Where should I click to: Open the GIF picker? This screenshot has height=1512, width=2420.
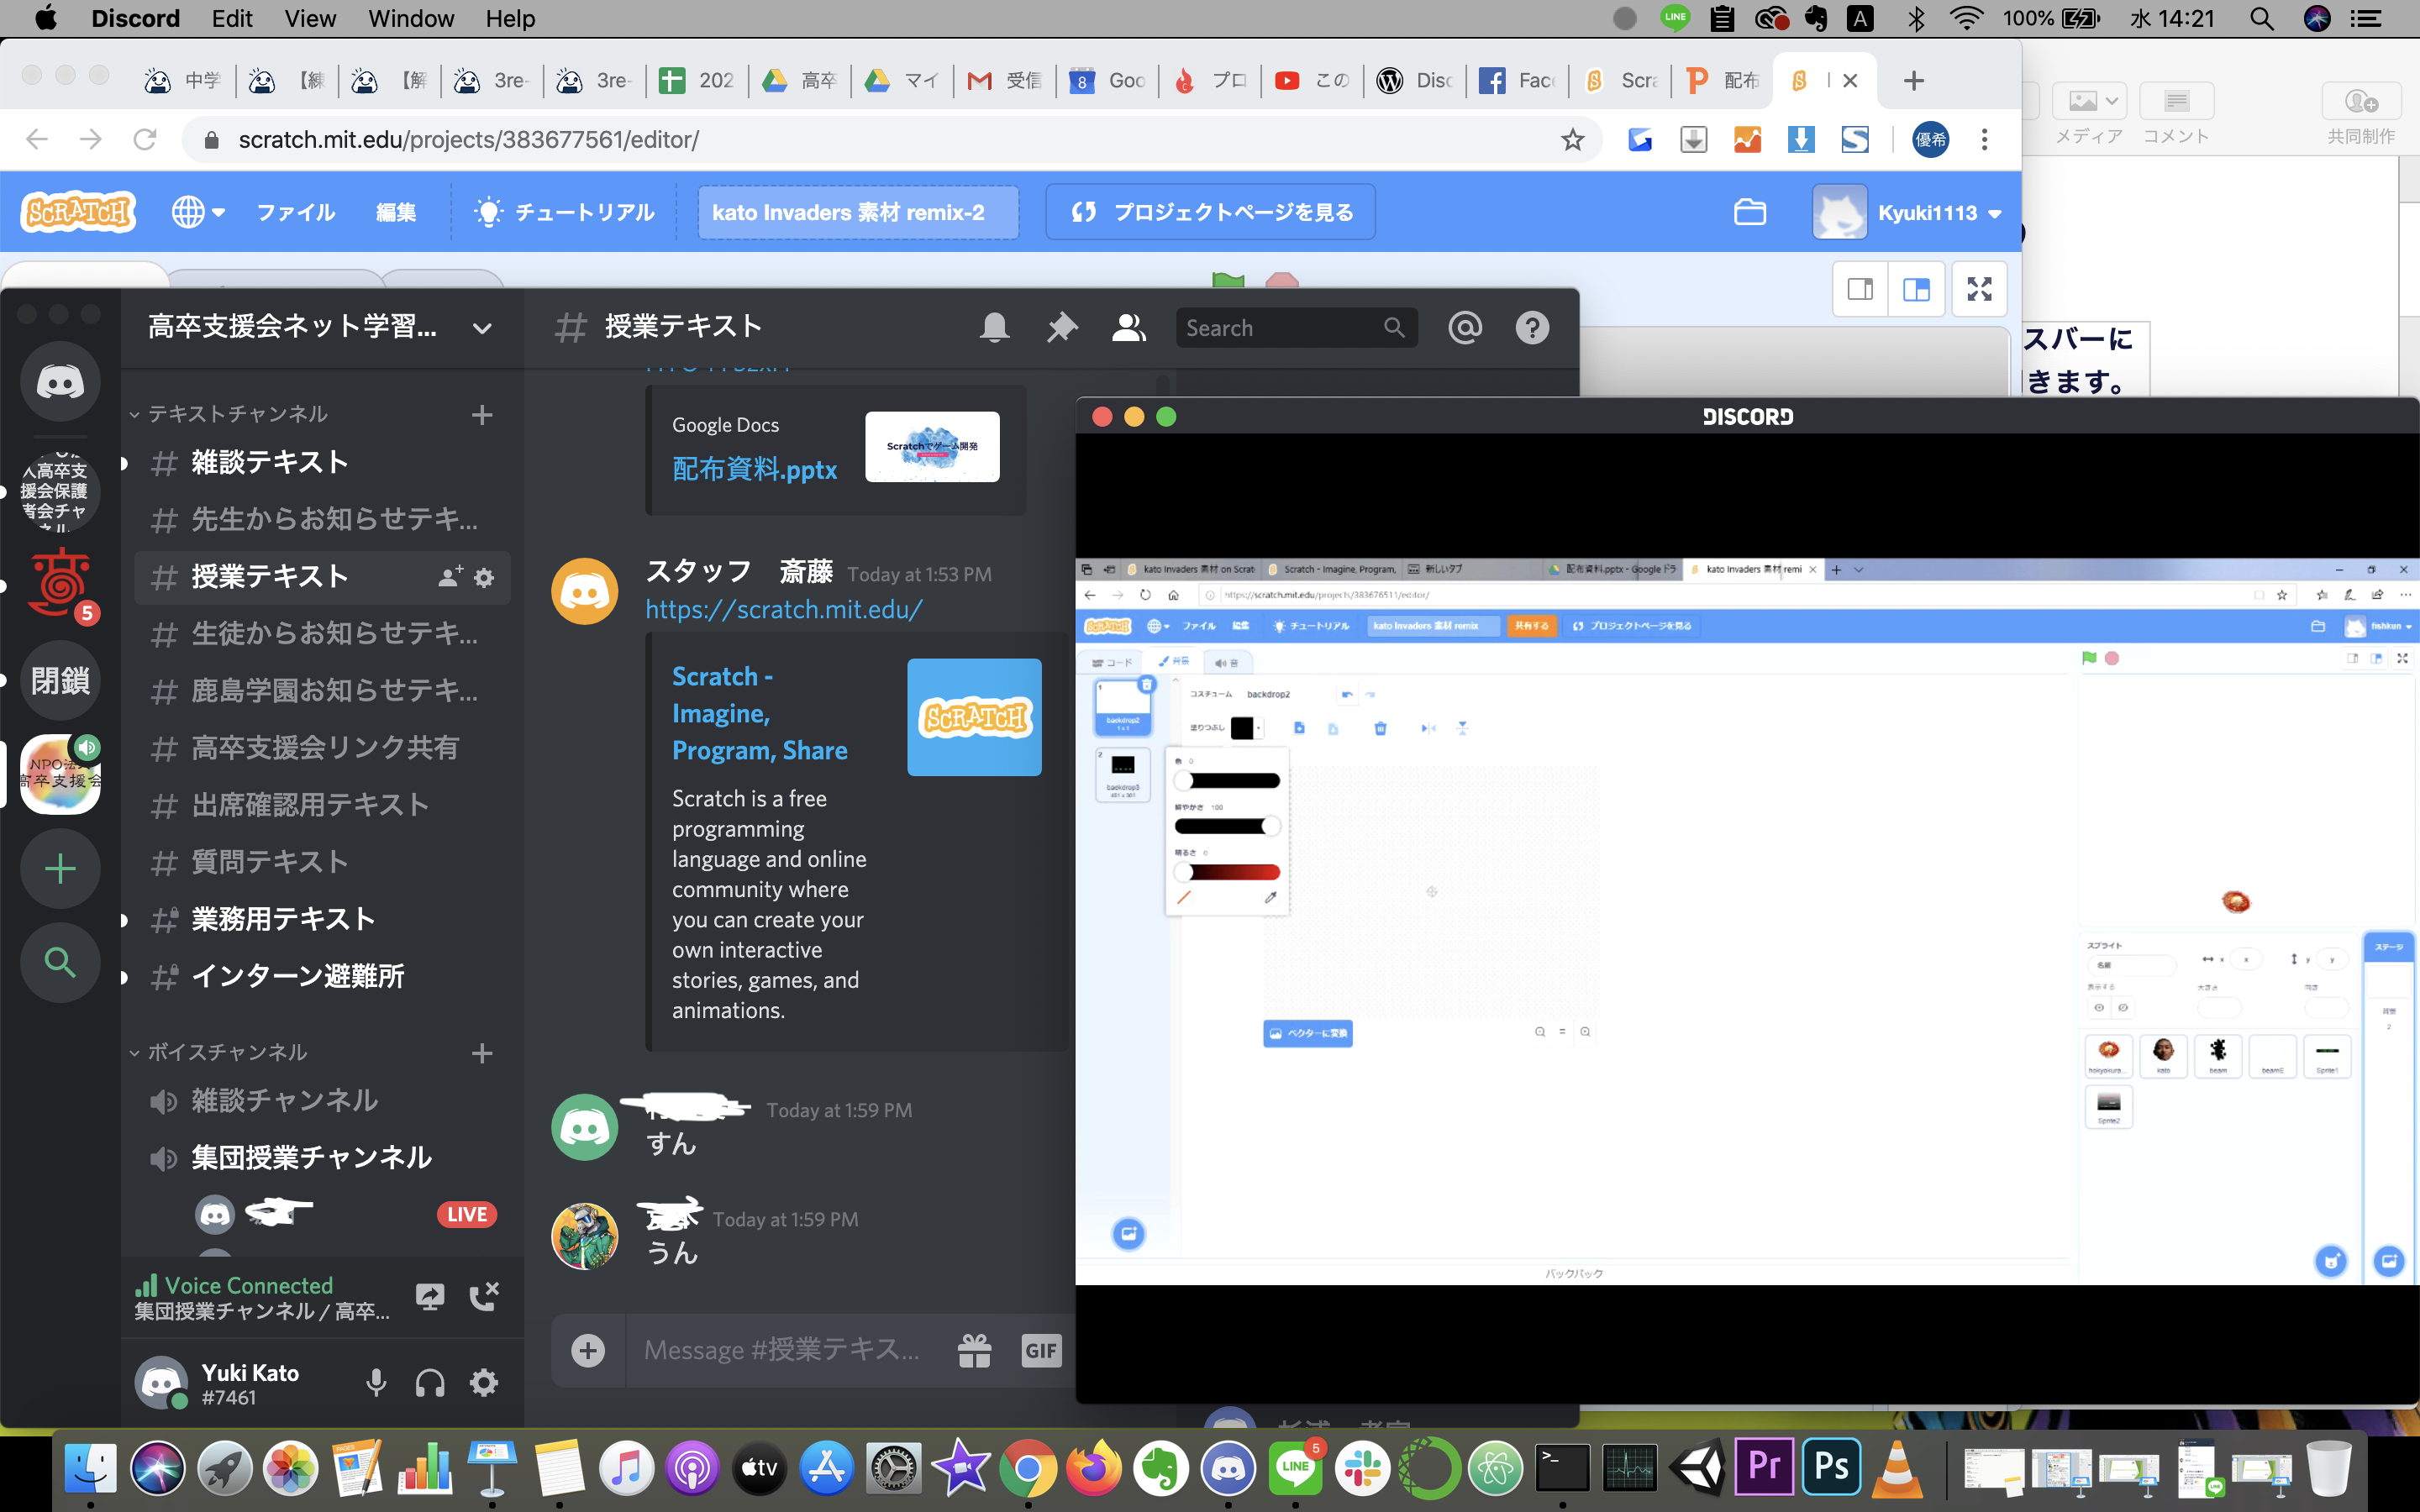(1040, 1350)
